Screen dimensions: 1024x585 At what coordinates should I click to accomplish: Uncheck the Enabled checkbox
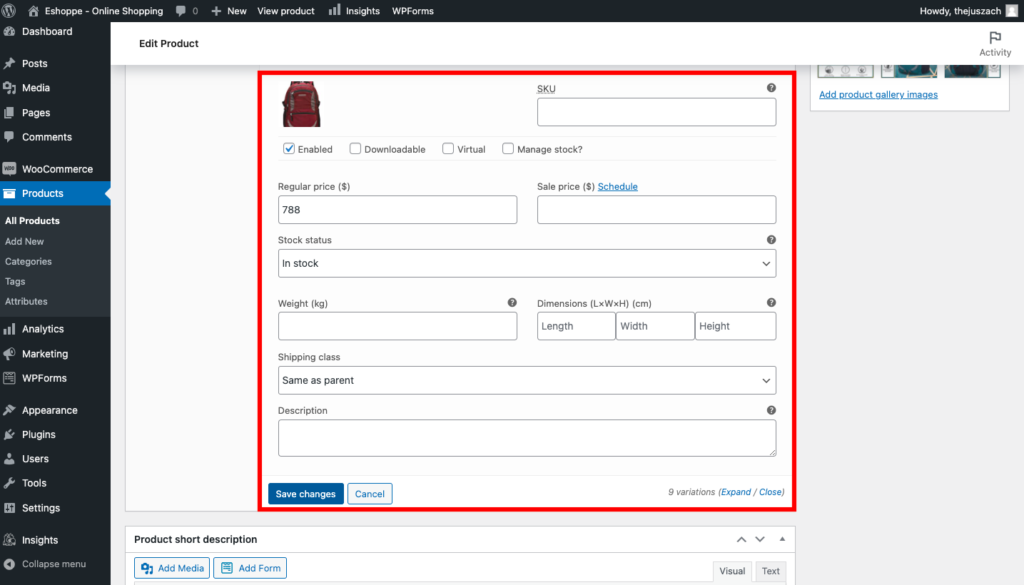click(x=289, y=149)
